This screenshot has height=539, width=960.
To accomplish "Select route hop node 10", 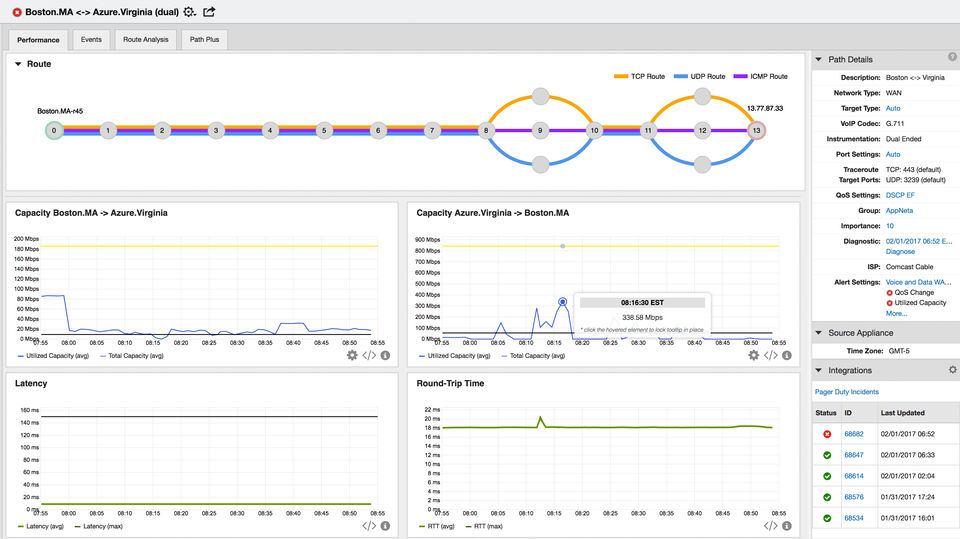I will [594, 130].
